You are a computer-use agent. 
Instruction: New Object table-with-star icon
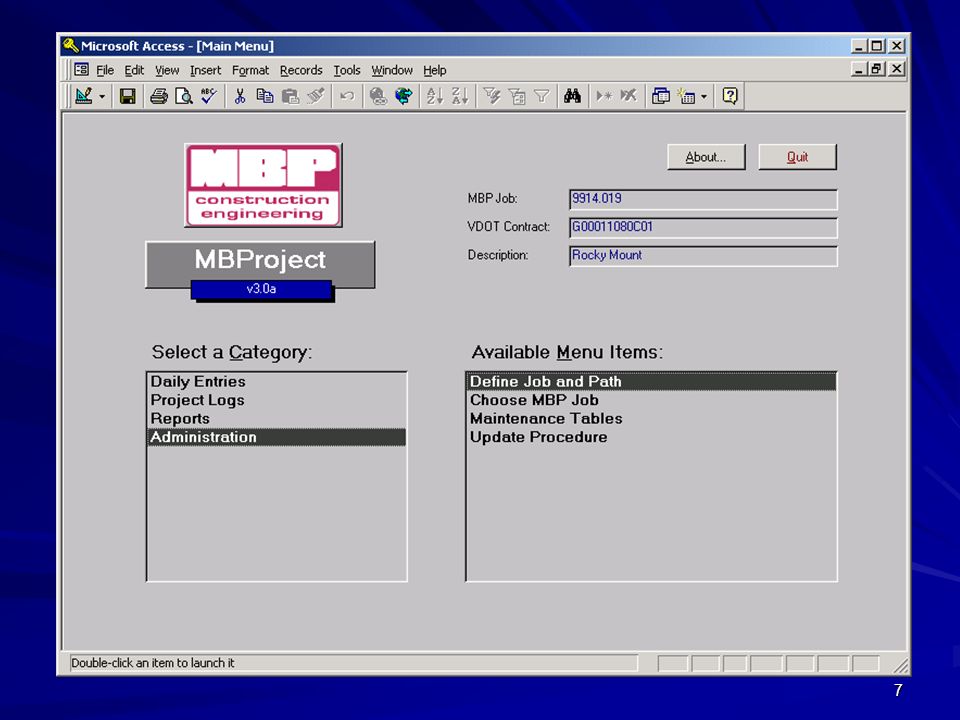tap(686, 96)
